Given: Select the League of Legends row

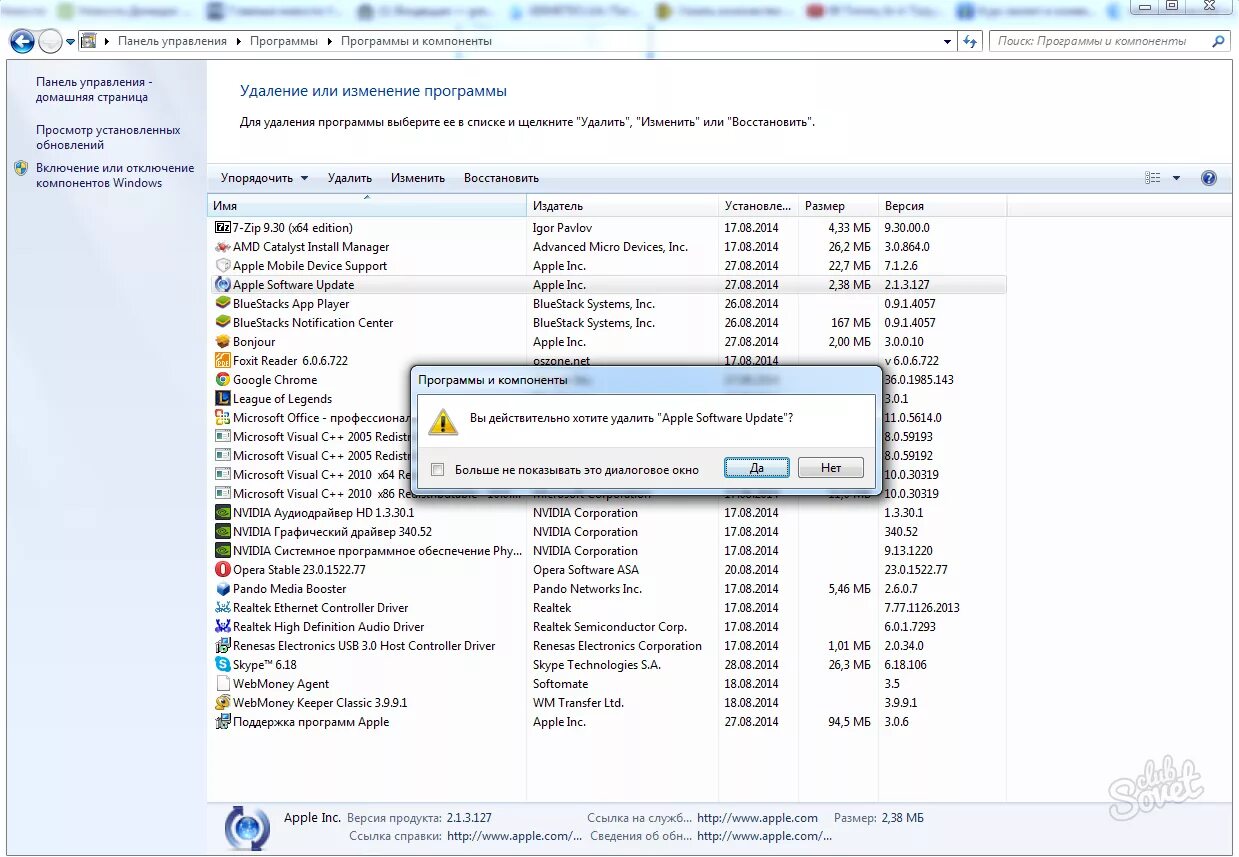Looking at the screenshot, I should point(607,399).
